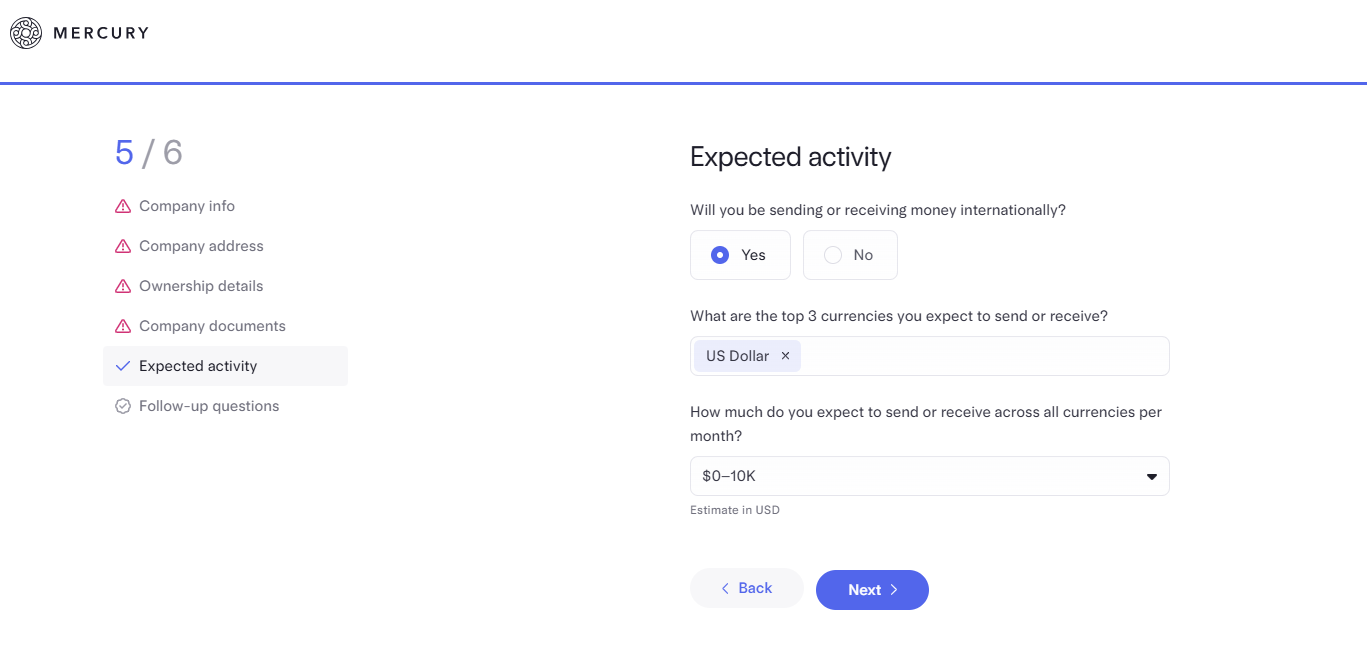This screenshot has height=647, width=1367.
Task: Click circled check icon beside Follow-up questions
Action: click(x=123, y=406)
